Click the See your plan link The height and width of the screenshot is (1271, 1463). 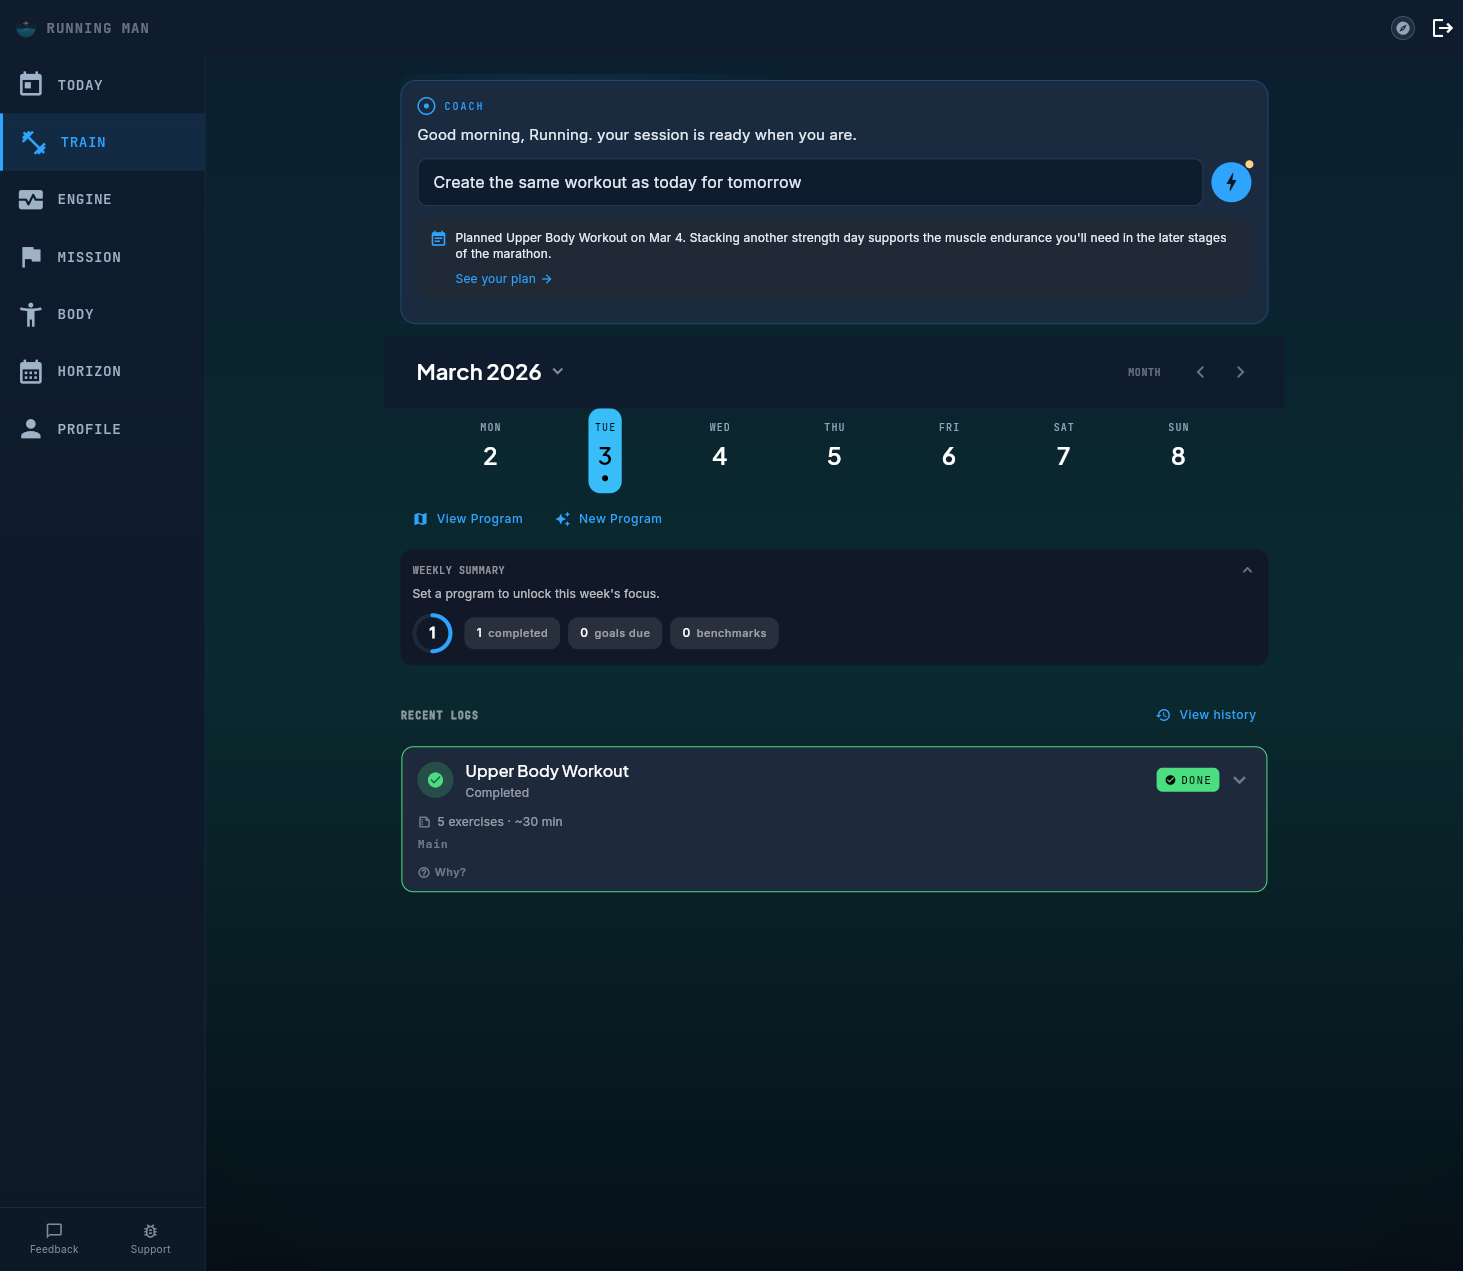pos(503,278)
